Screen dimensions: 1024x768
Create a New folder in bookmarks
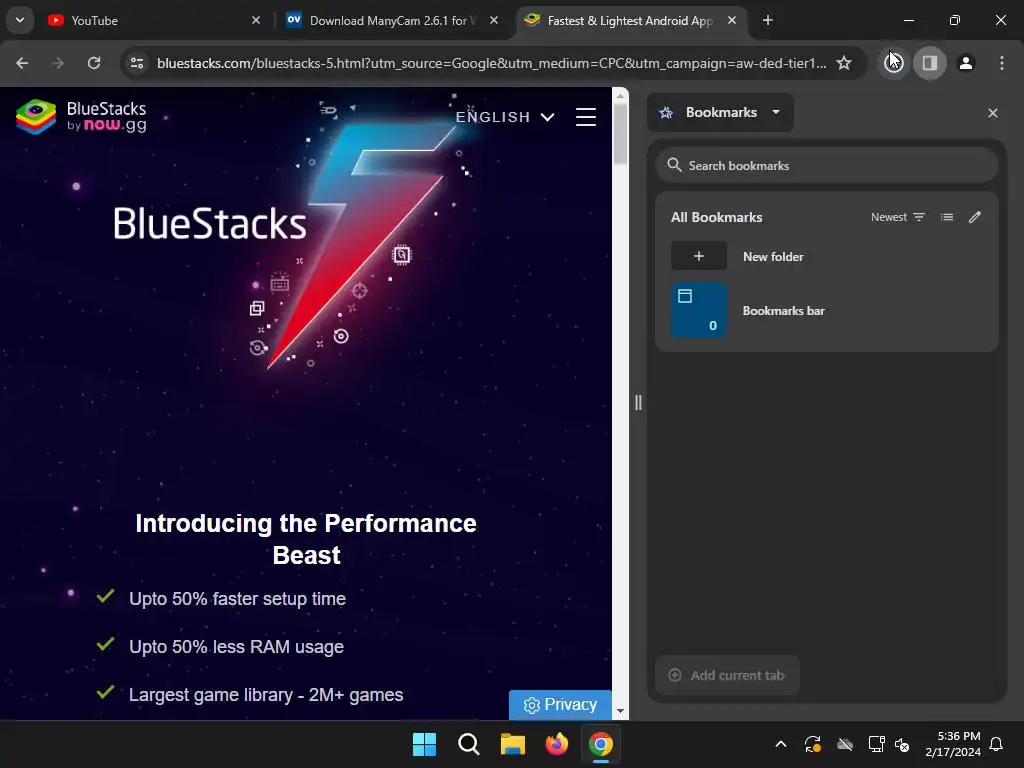pos(827,256)
